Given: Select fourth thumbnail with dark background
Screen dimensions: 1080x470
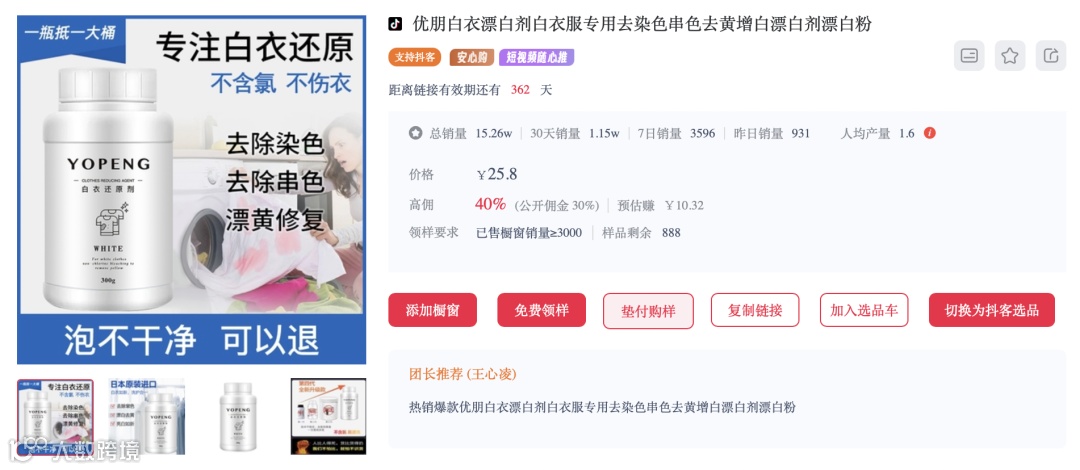Looking at the screenshot, I should pos(329,416).
